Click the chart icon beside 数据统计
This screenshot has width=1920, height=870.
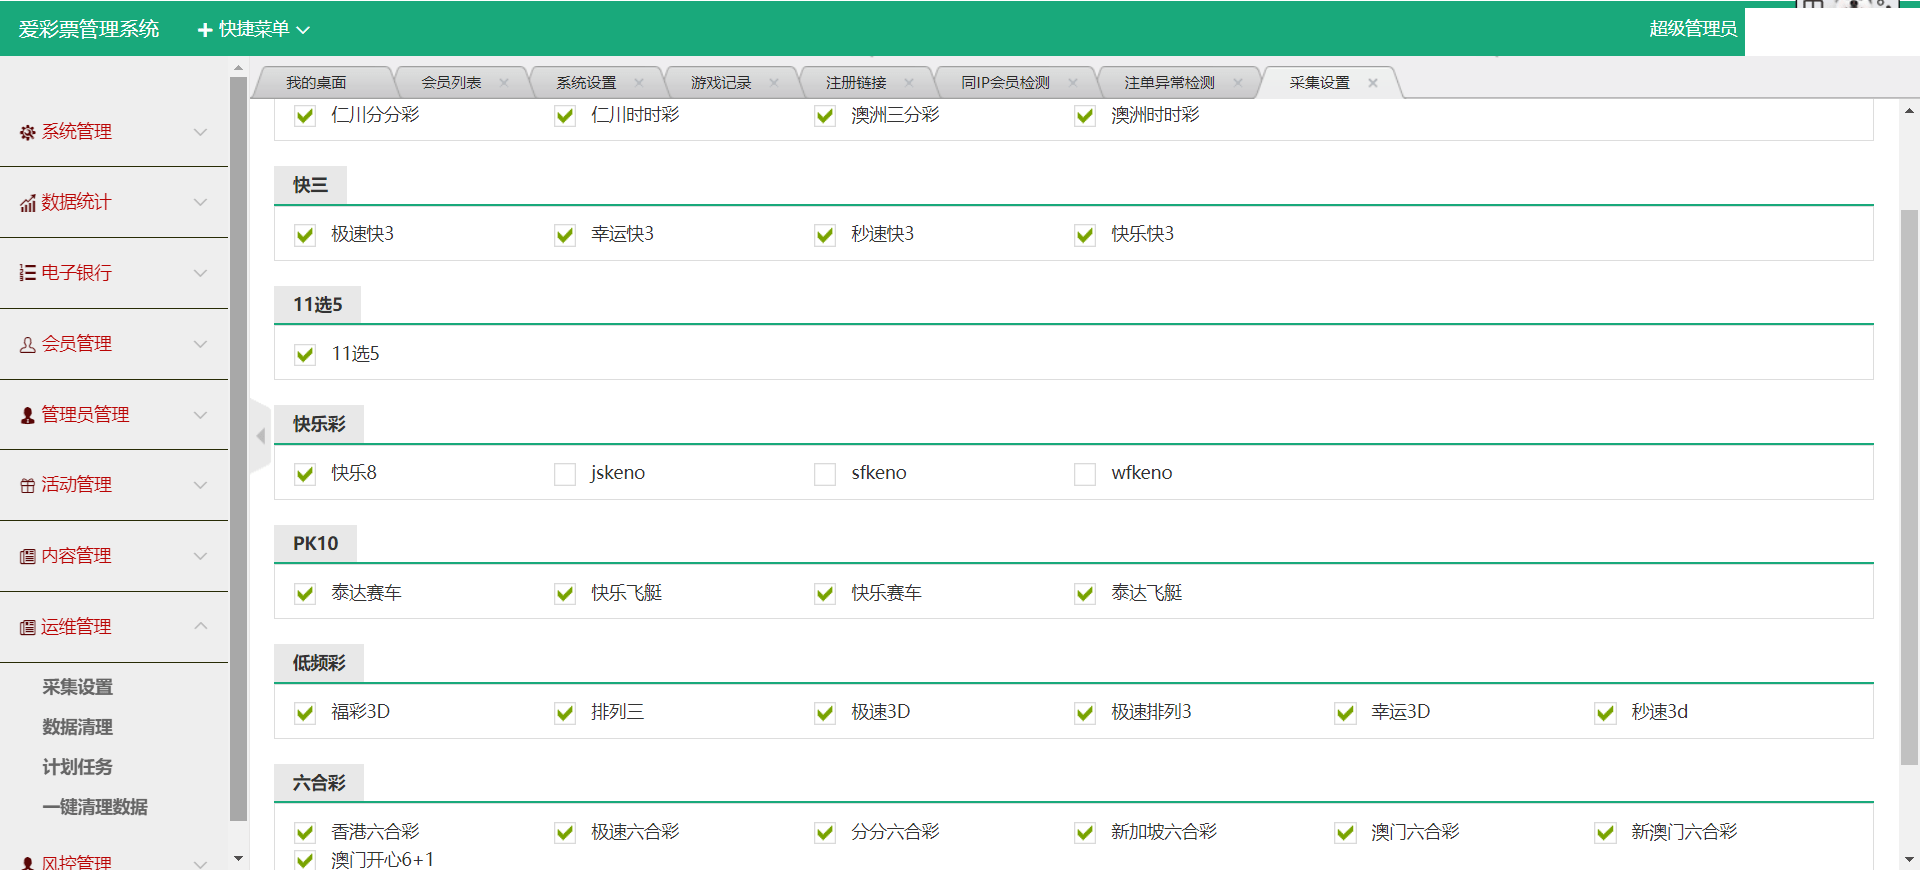(27, 203)
